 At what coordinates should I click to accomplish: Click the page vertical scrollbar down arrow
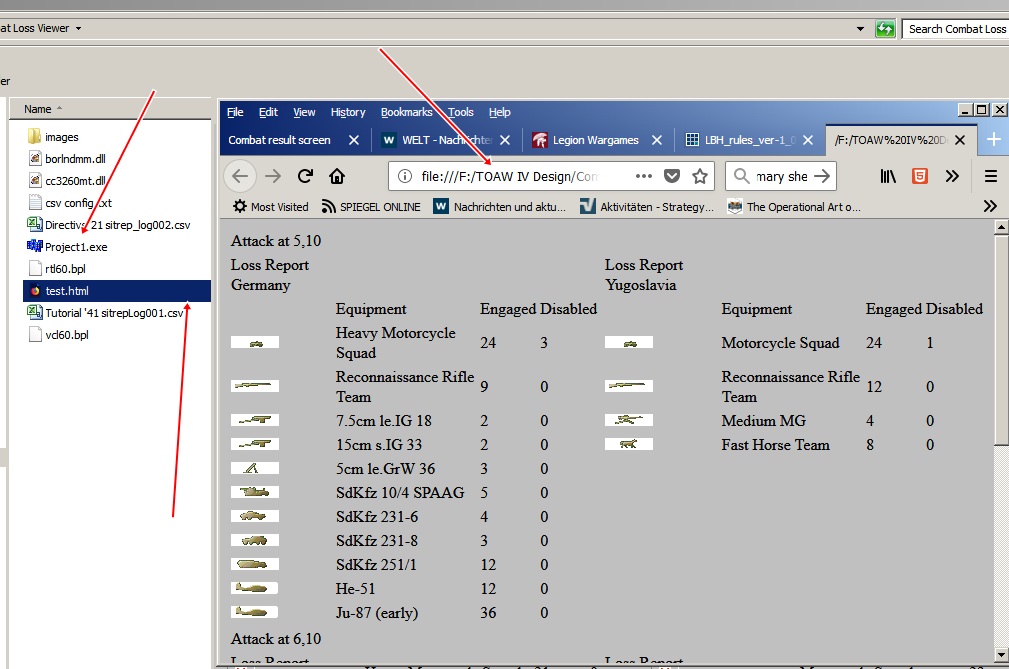1001,655
